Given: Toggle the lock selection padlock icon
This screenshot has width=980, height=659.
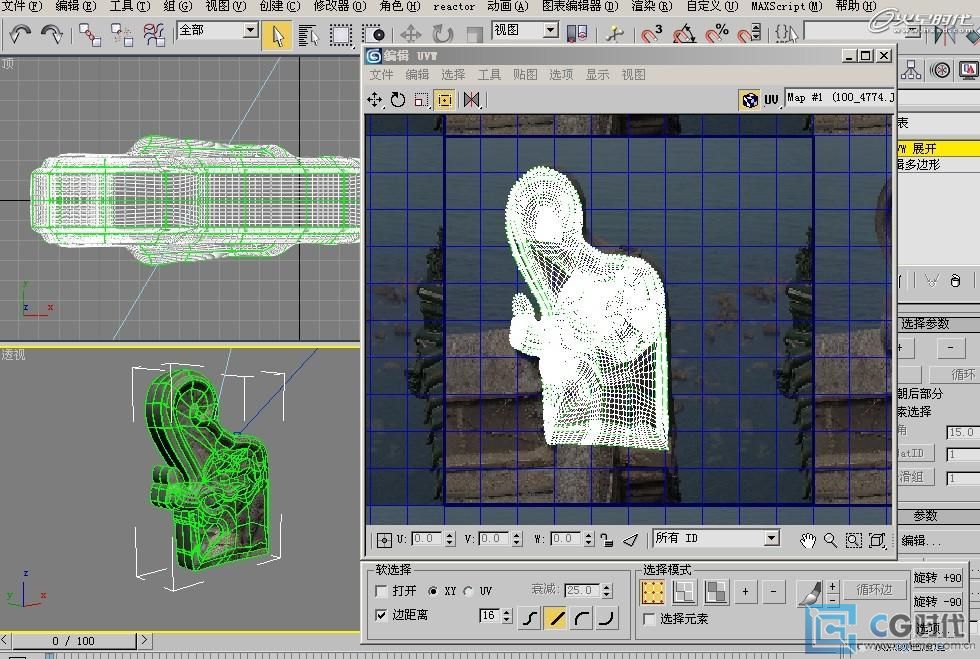Looking at the screenshot, I should [x=606, y=540].
